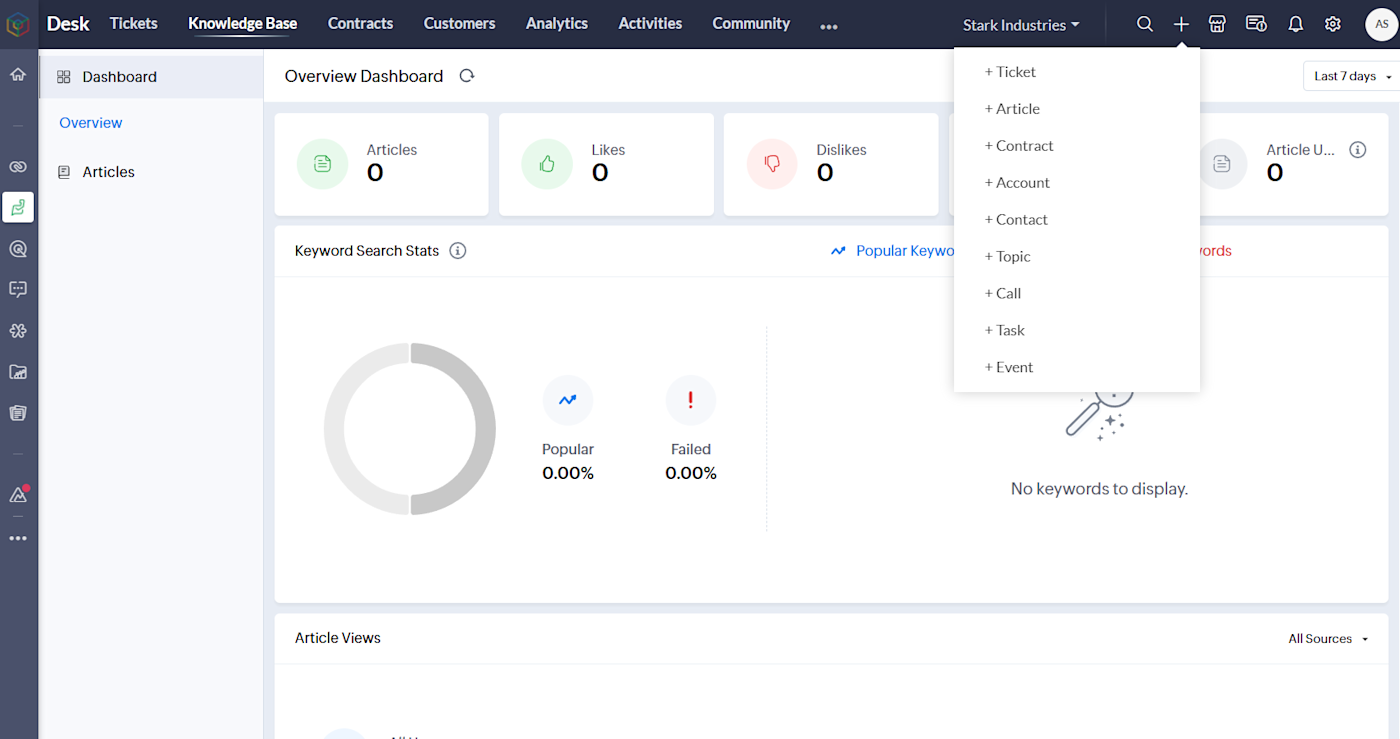Select the Popular Keywords tab
This screenshot has height=739, width=1400.
(x=893, y=251)
